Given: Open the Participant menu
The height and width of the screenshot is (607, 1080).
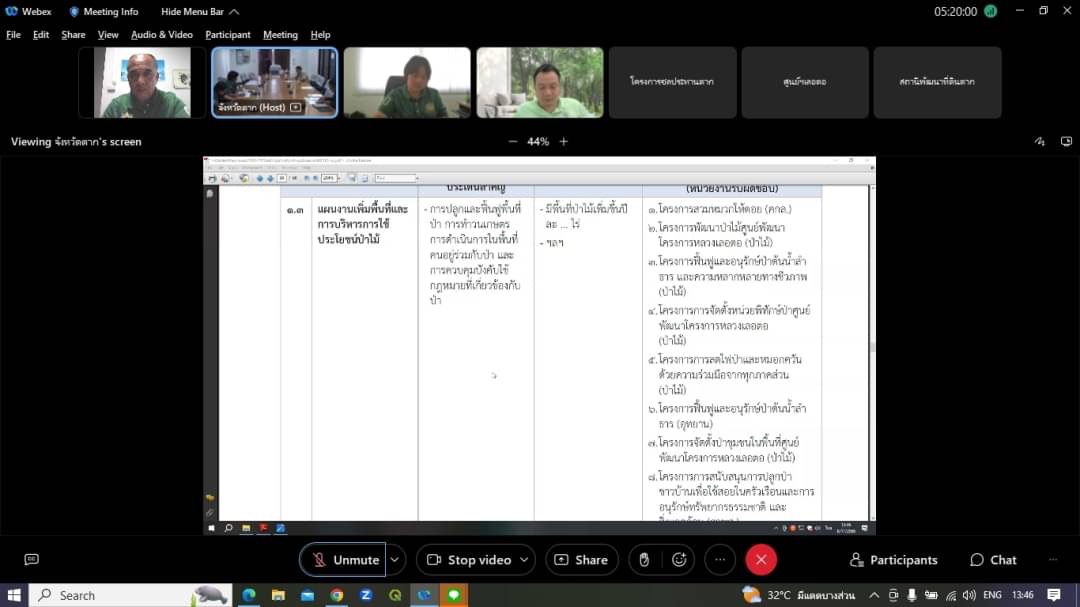Looking at the screenshot, I should pos(228,34).
